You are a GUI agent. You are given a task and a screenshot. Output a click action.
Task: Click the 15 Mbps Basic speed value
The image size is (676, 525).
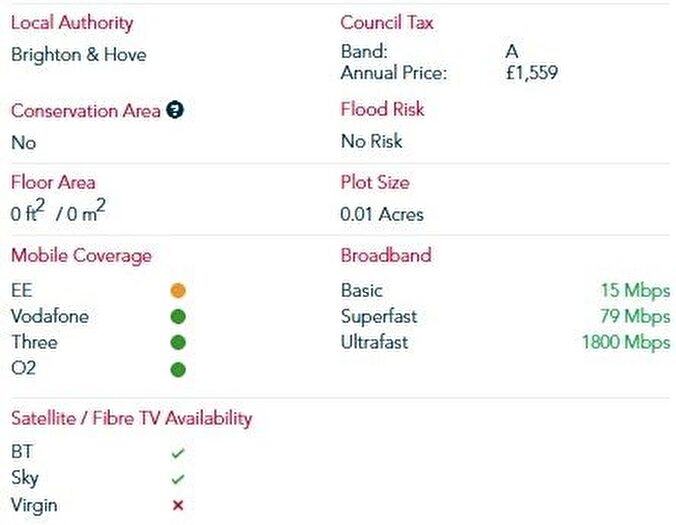[x=634, y=291]
